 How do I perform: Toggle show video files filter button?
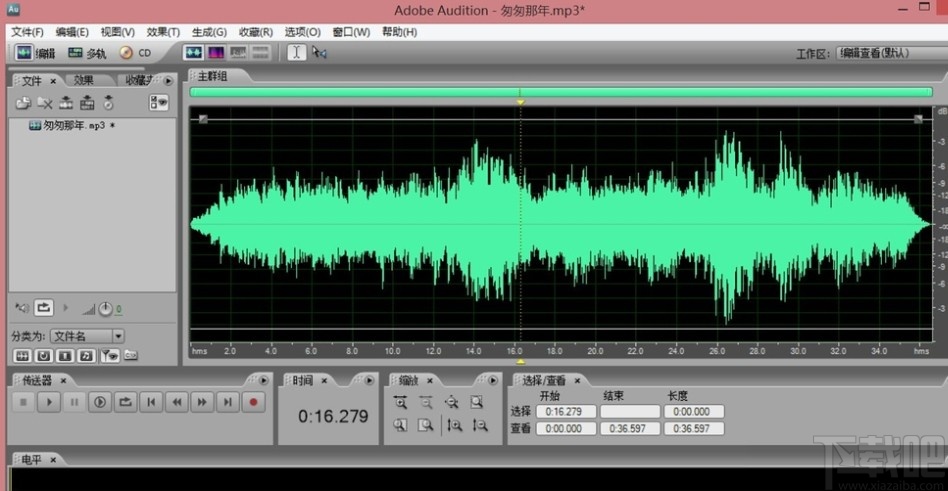[x=65, y=356]
